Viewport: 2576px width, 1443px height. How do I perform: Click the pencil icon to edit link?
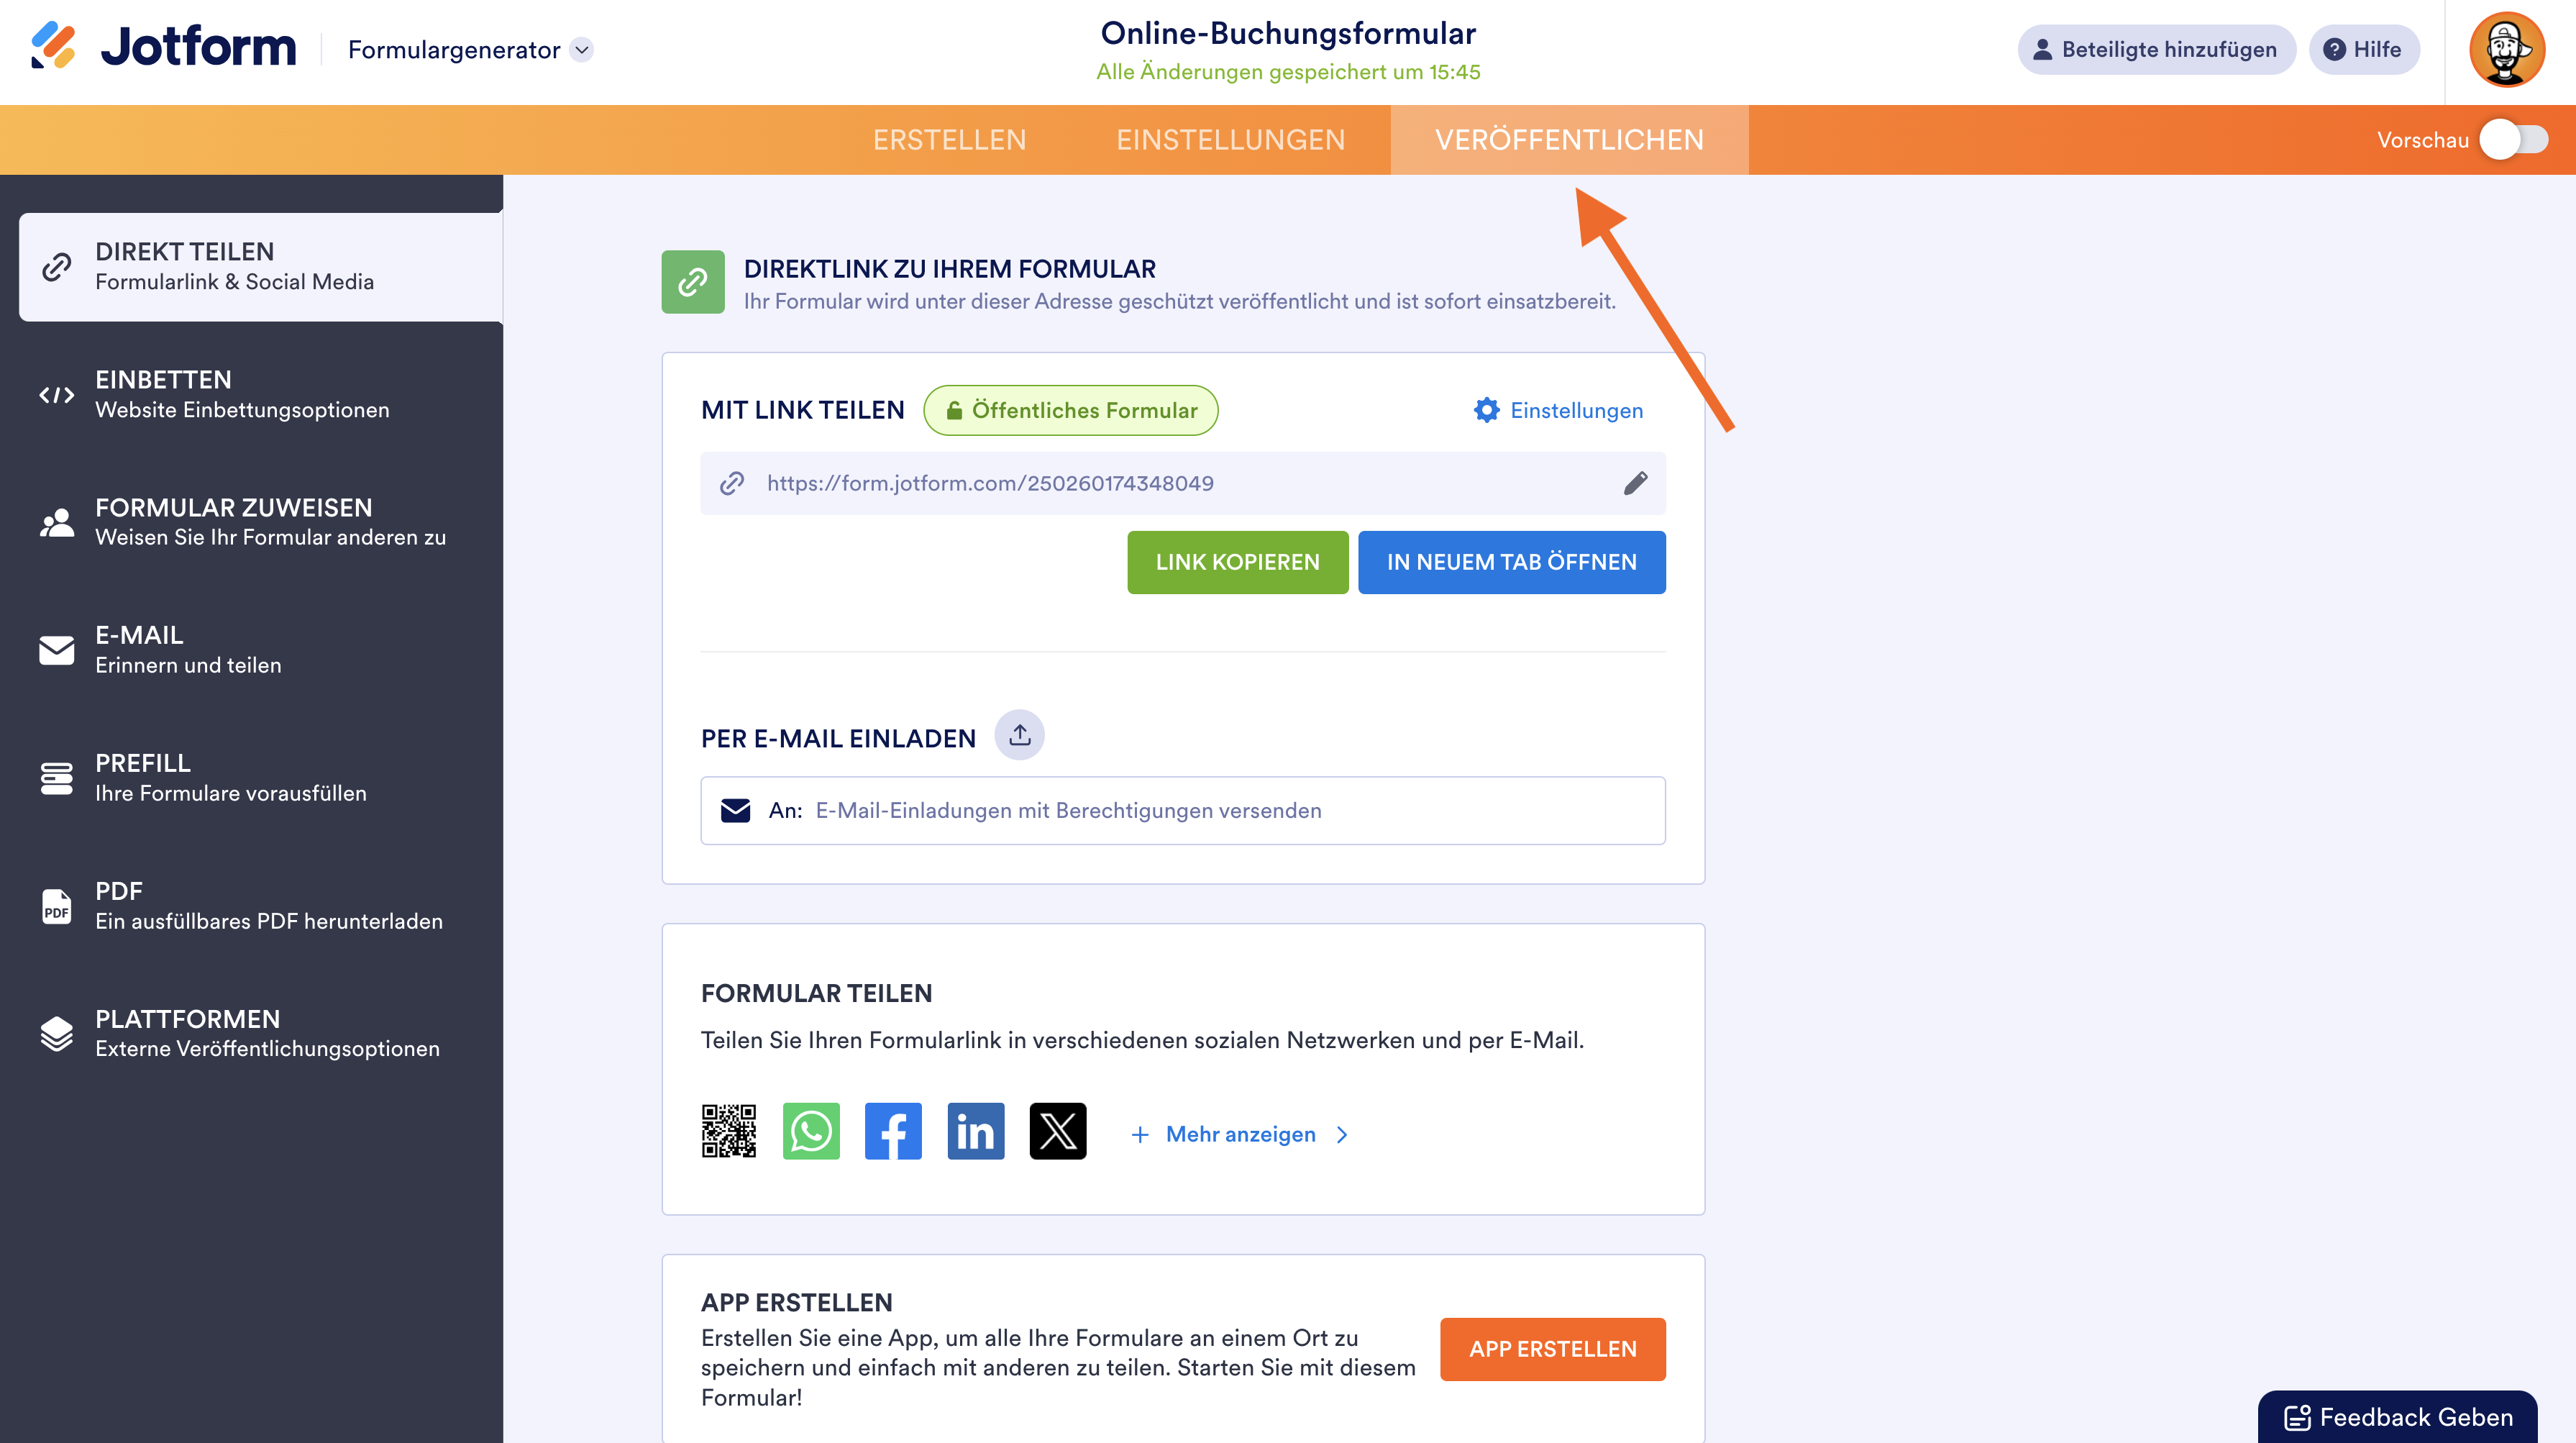click(1635, 483)
